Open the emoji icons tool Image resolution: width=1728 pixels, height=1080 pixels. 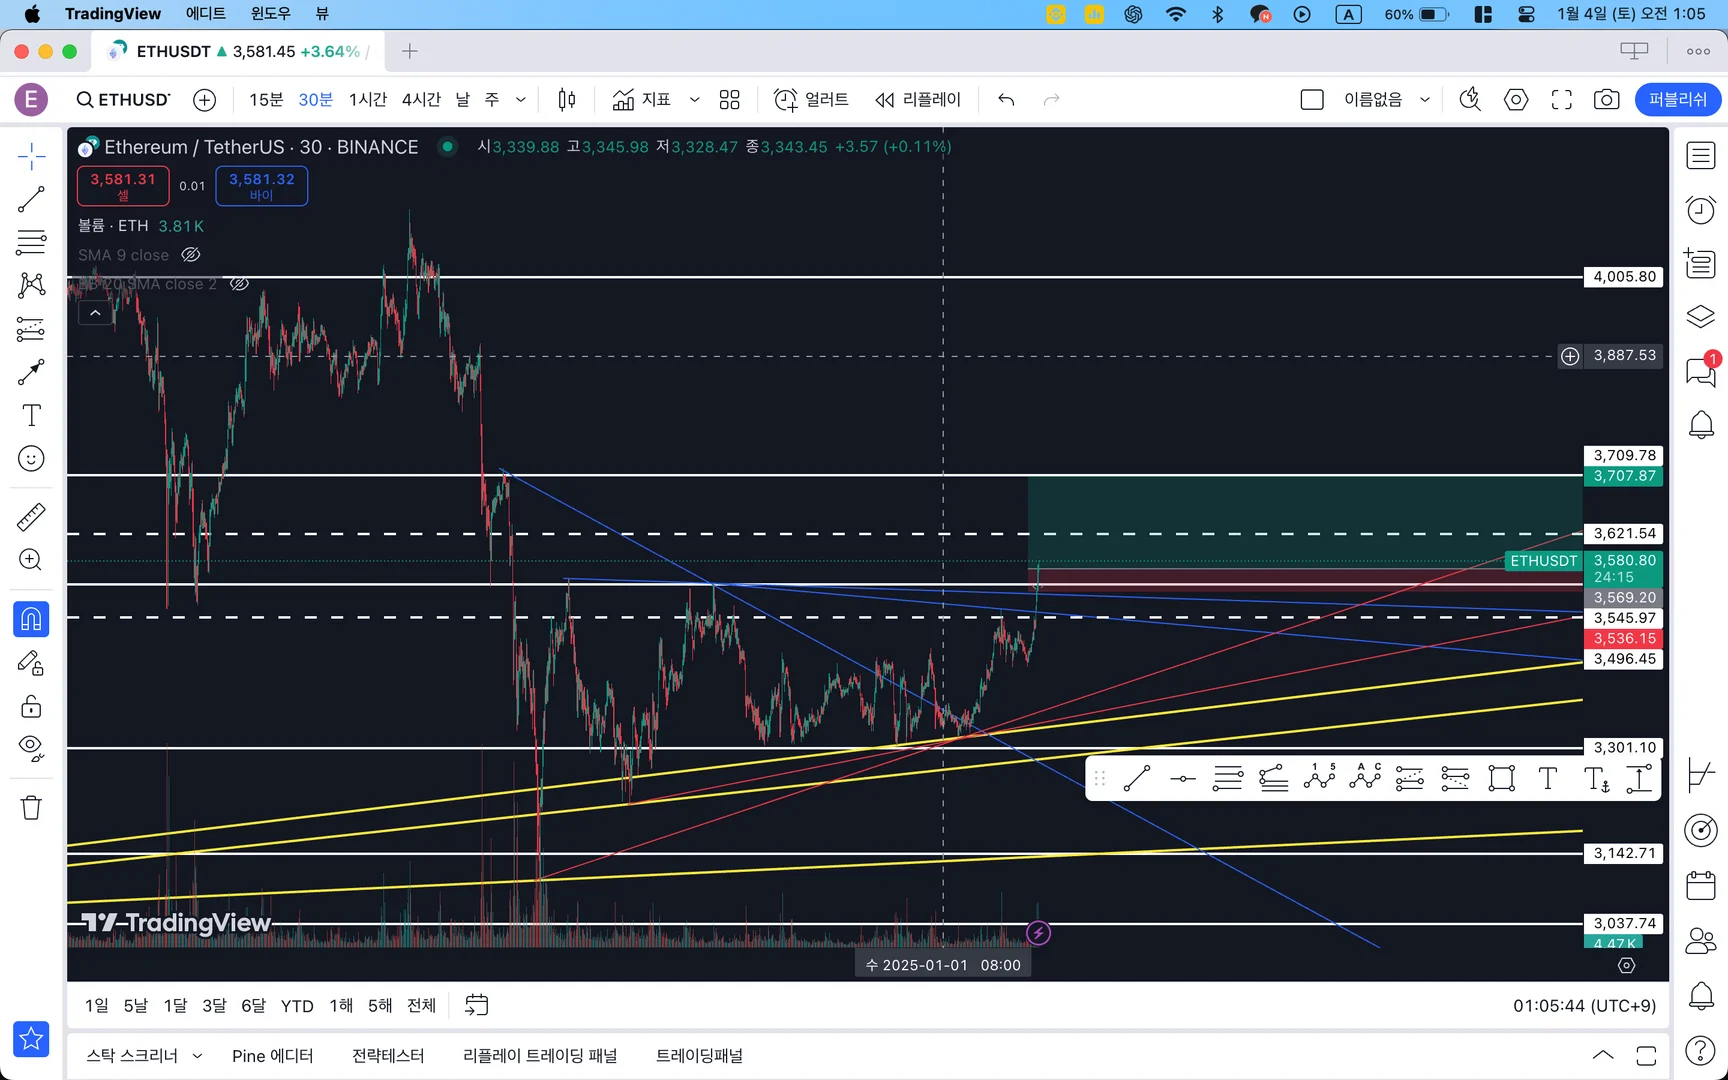(31, 459)
